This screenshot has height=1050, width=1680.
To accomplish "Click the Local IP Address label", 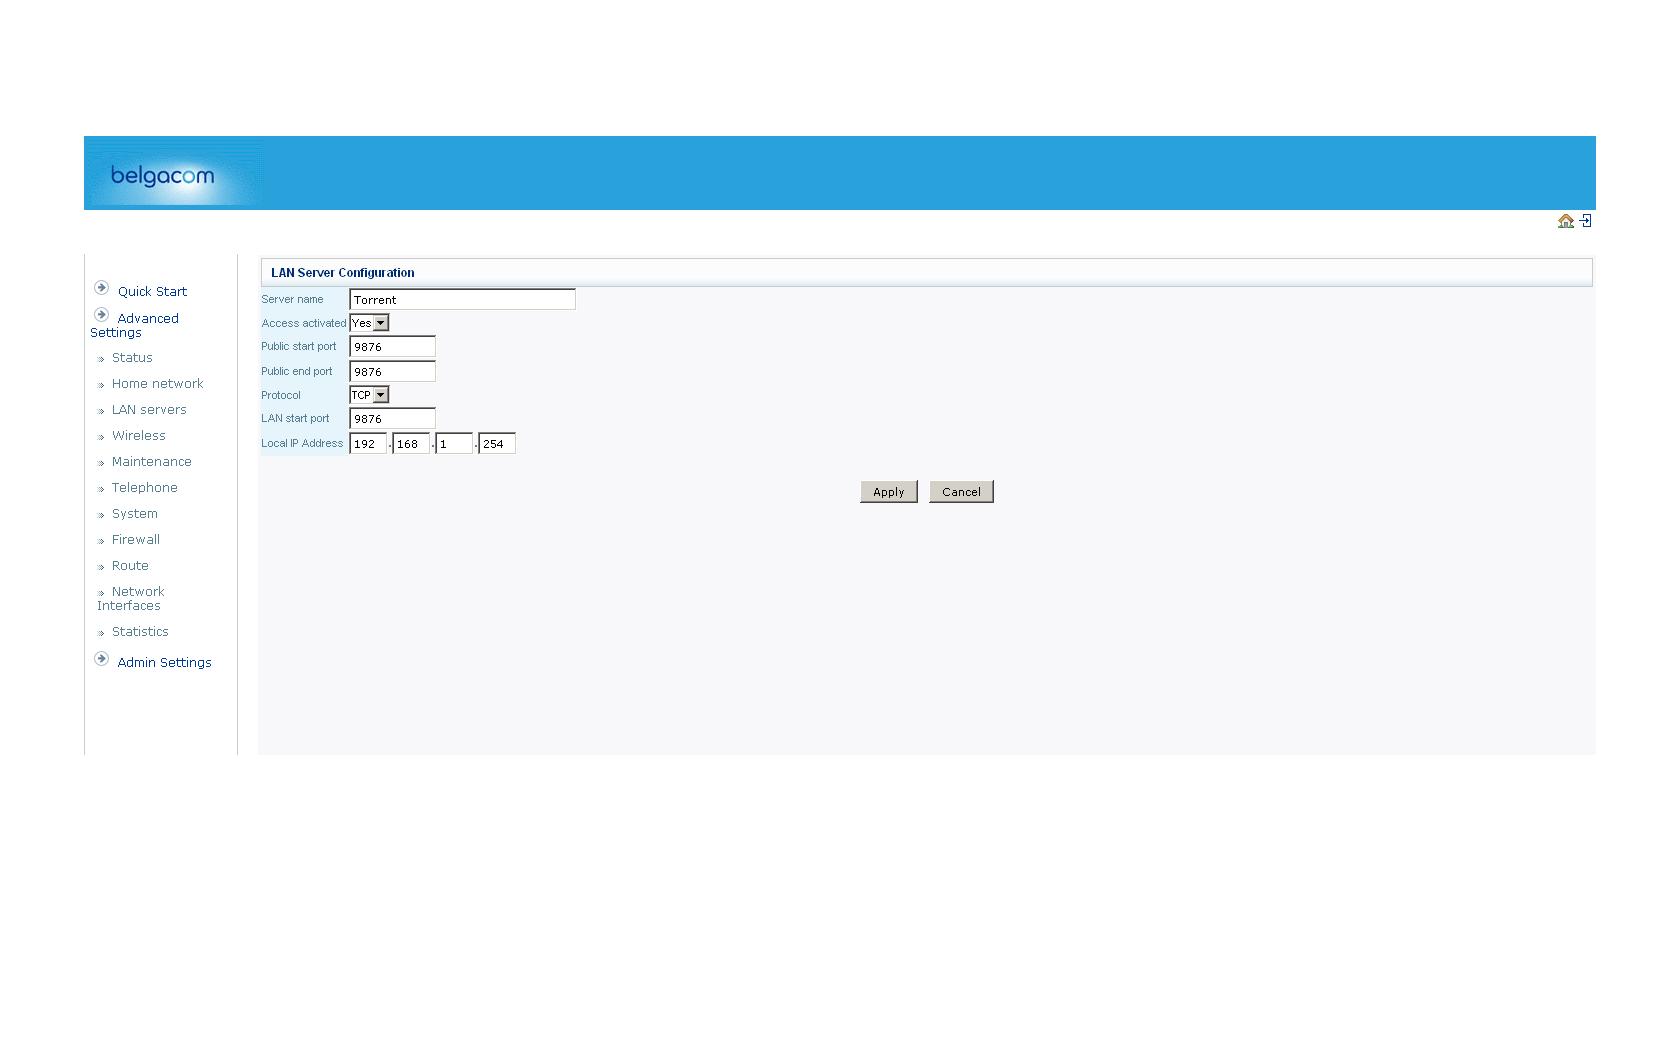I will (302, 443).
